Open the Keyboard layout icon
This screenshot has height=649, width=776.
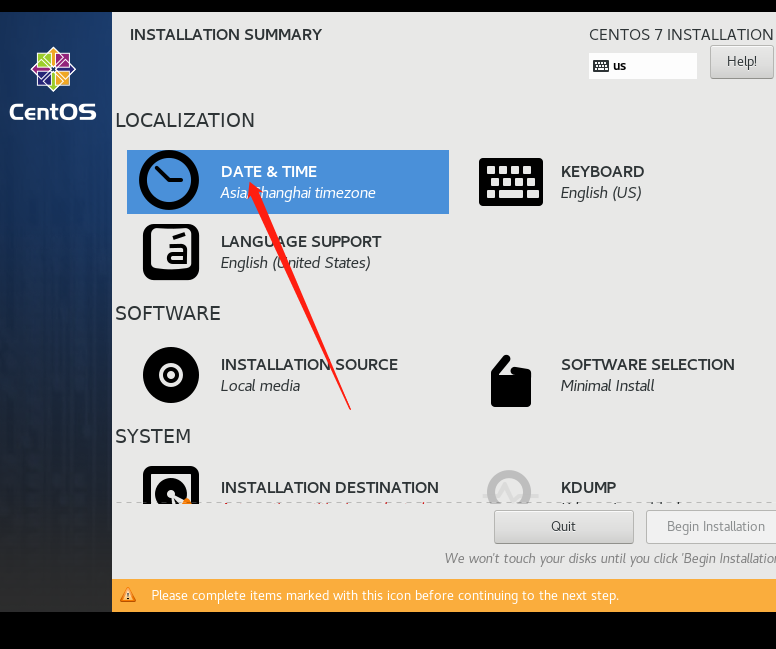(511, 182)
